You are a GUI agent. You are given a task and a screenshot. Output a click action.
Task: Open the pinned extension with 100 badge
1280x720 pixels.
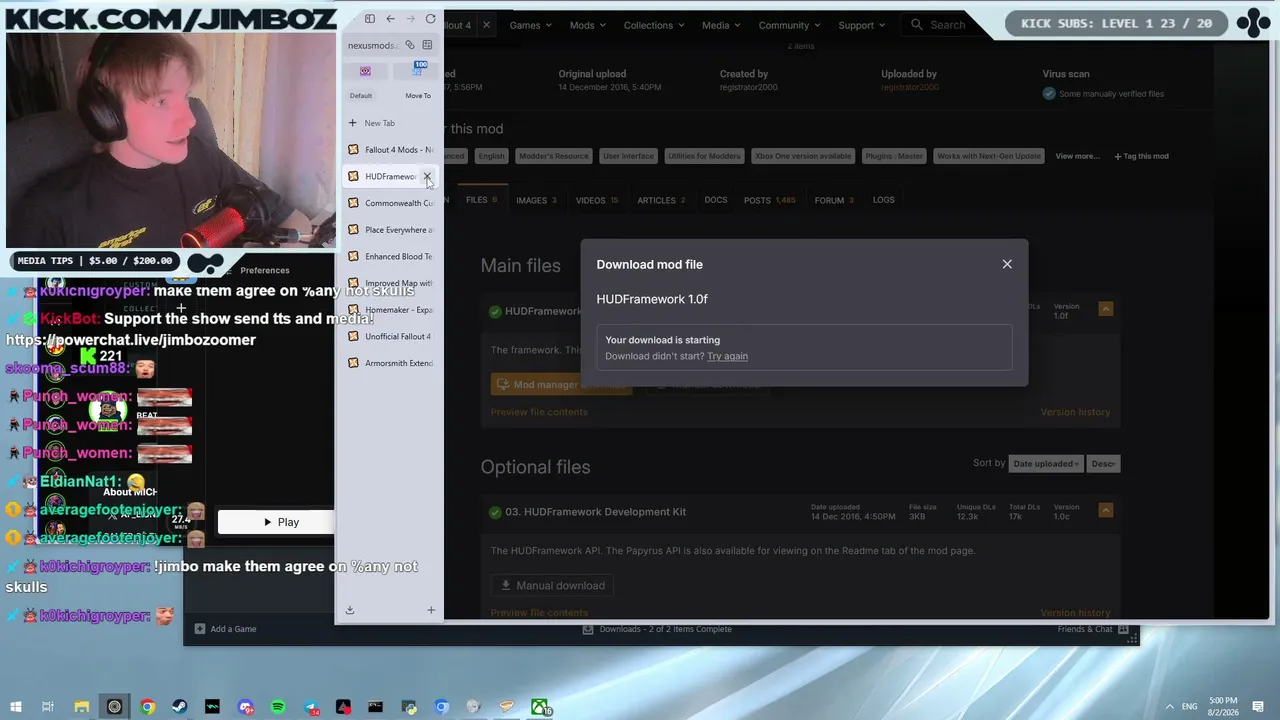click(x=418, y=70)
